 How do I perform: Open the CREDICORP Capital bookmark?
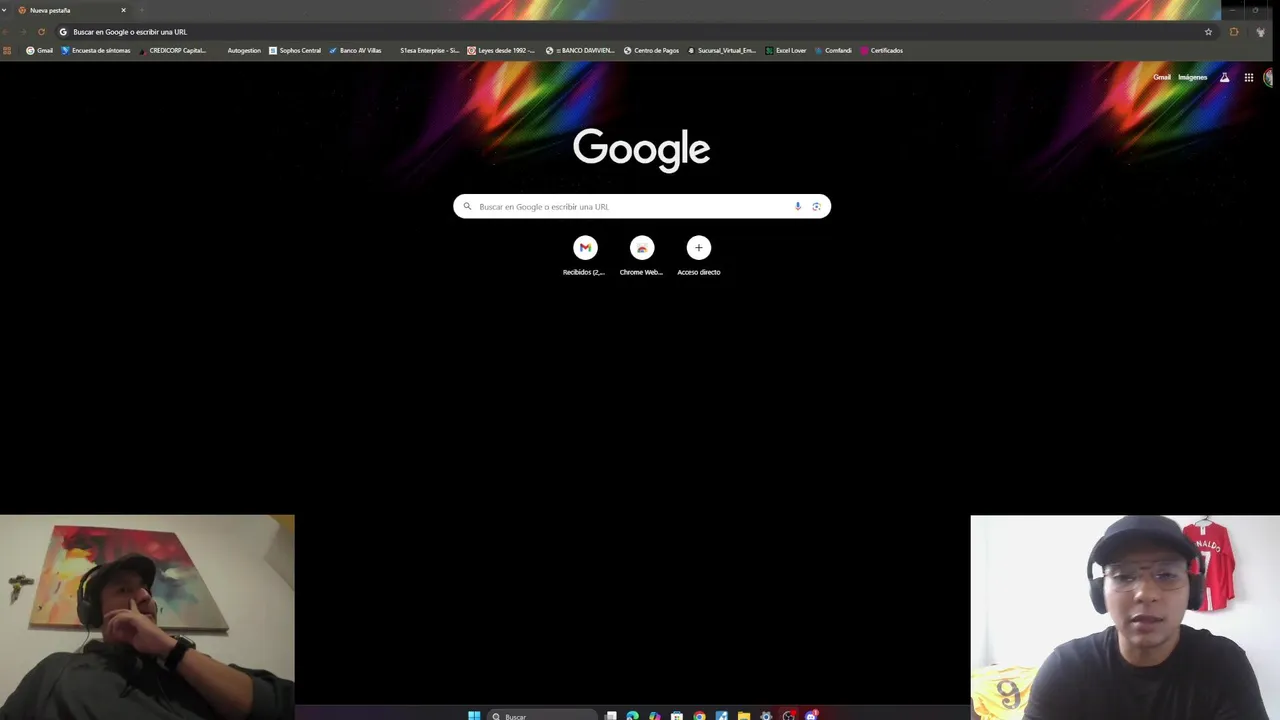(x=172, y=50)
